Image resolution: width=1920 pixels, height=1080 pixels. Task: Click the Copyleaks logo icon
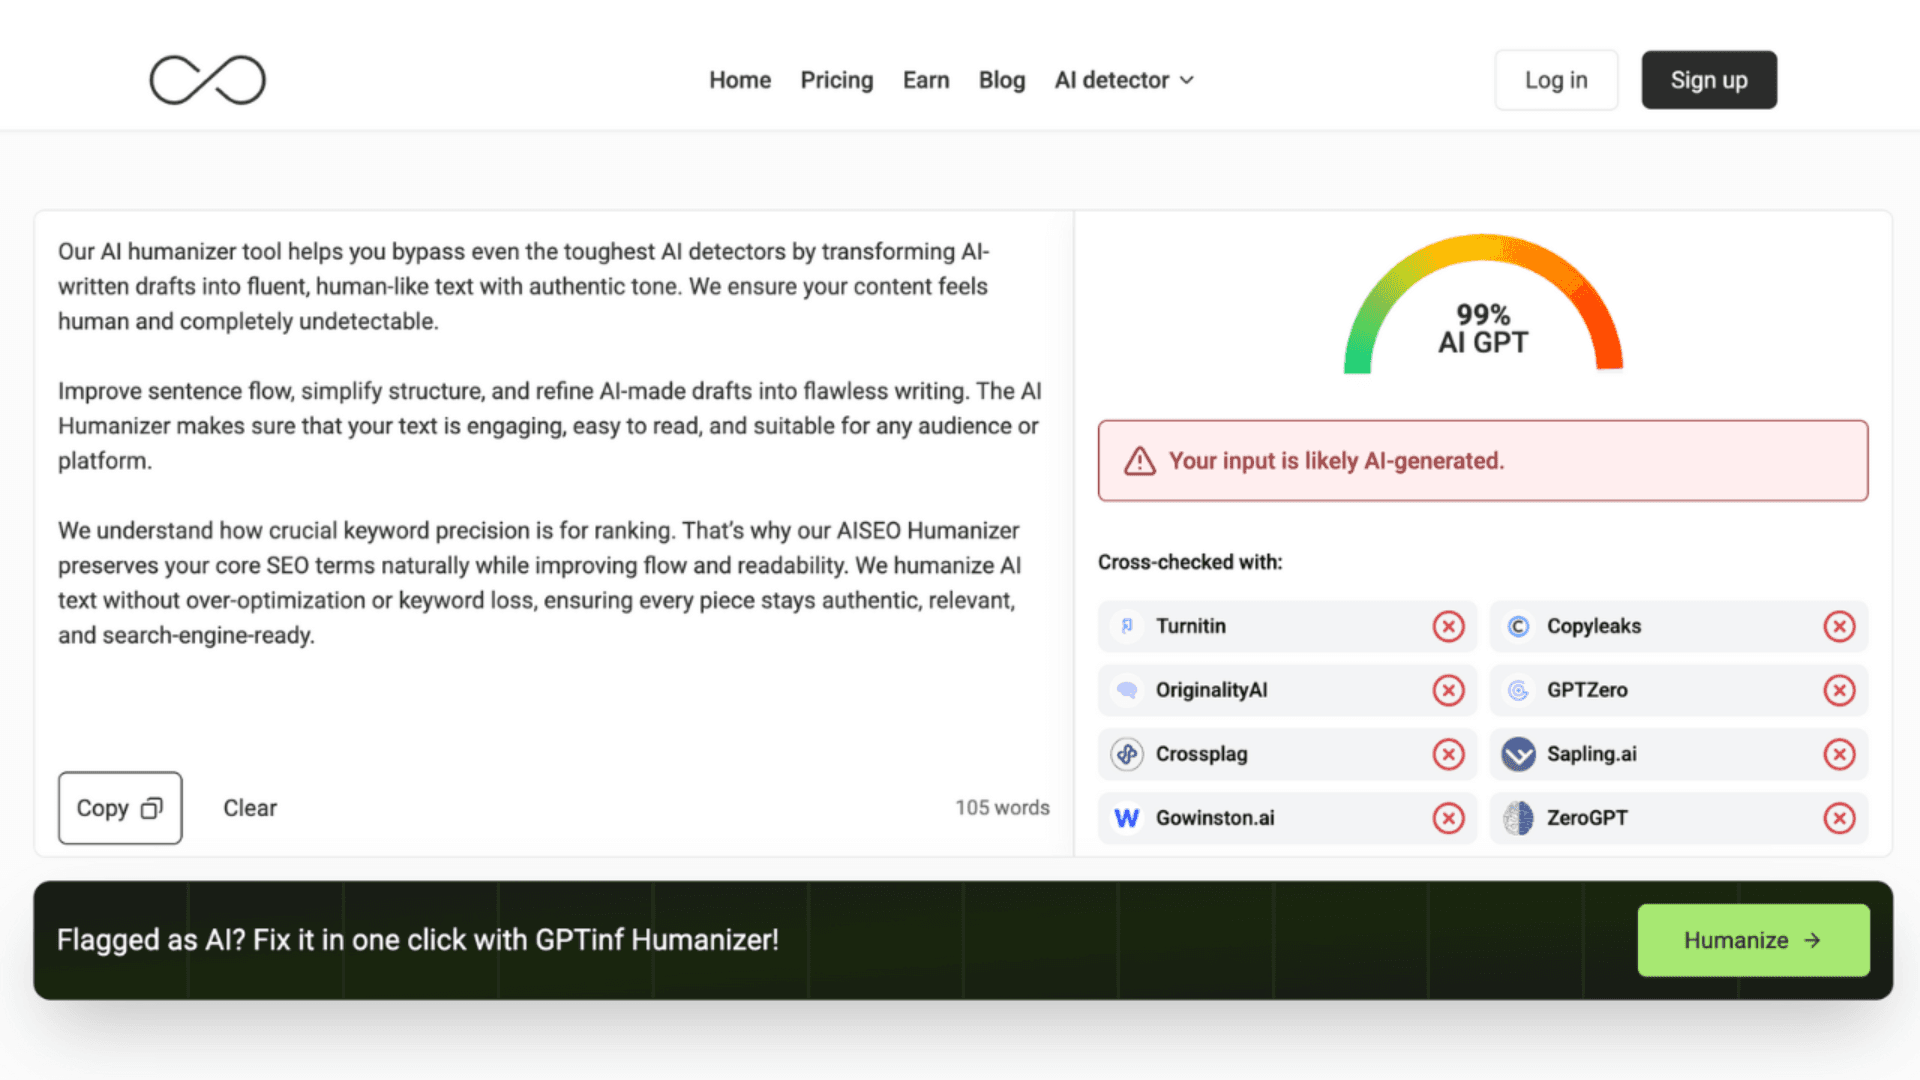[1518, 626]
